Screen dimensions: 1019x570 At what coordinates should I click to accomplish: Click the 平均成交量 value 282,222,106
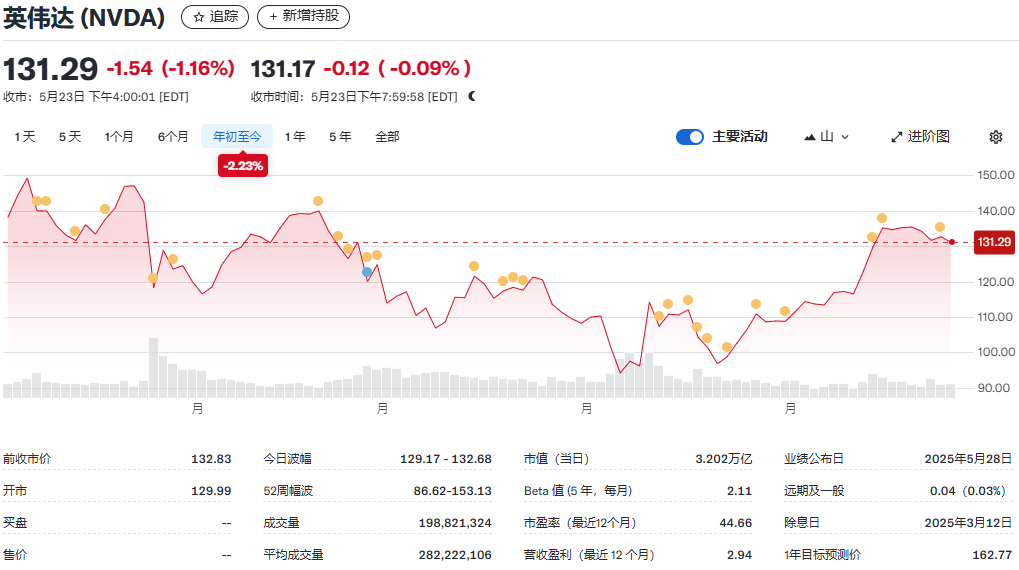point(455,555)
